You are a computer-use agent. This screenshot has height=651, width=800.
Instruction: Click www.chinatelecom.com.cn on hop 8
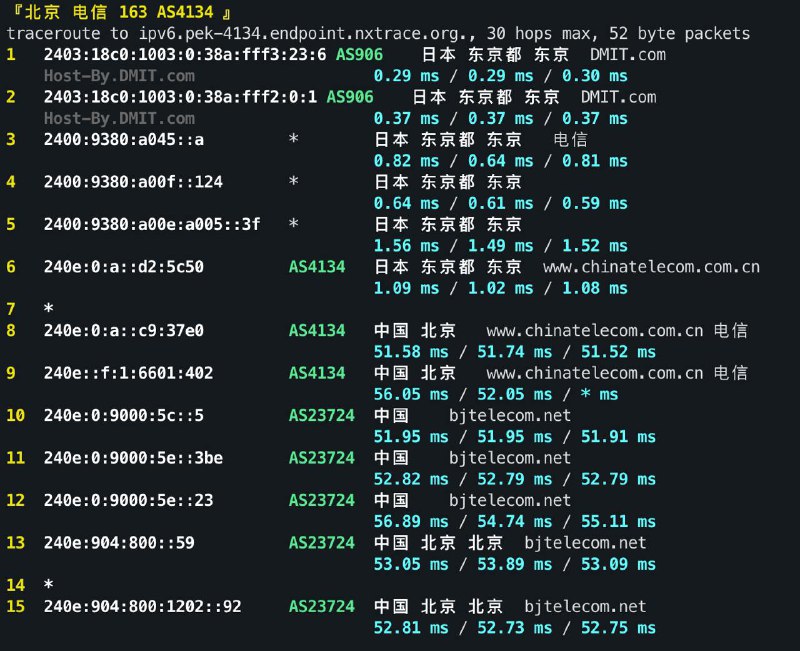pyautogui.click(x=594, y=331)
